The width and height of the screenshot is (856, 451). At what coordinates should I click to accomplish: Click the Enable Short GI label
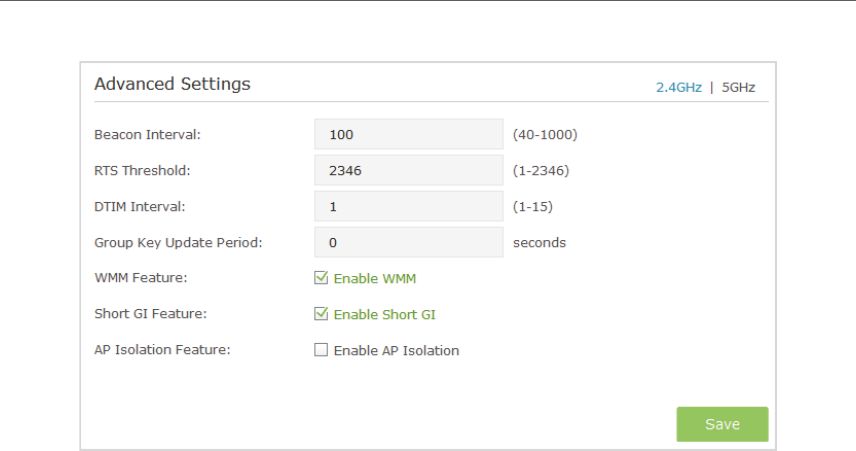coord(384,314)
